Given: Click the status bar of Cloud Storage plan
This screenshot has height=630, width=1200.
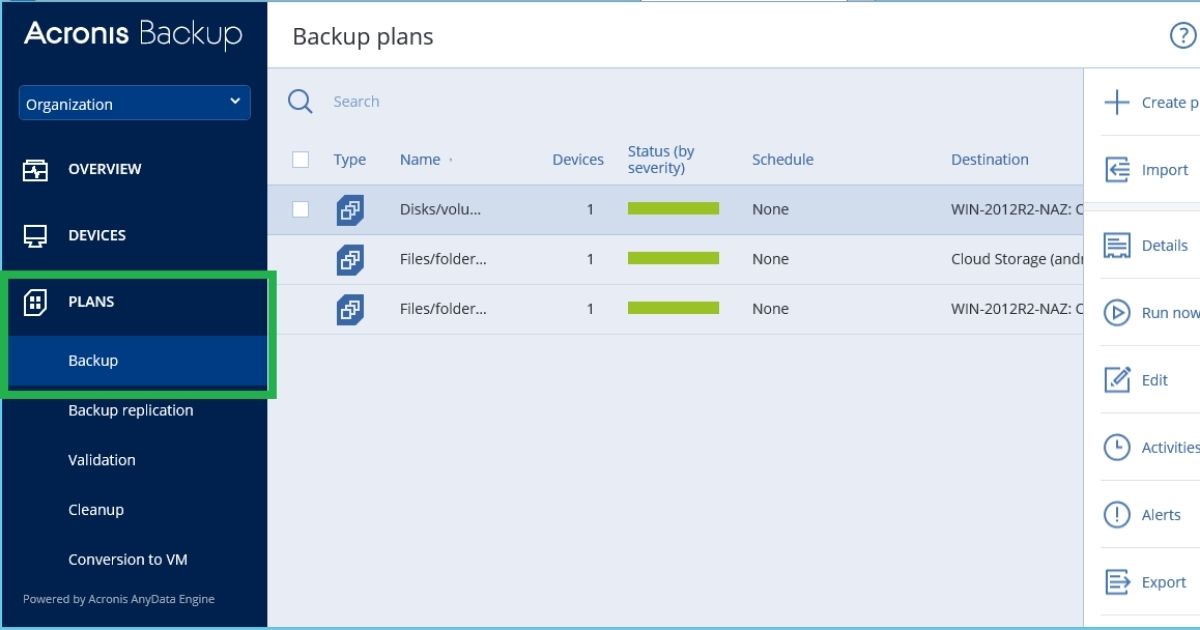Looking at the screenshot, I should (x=673, y=258).
